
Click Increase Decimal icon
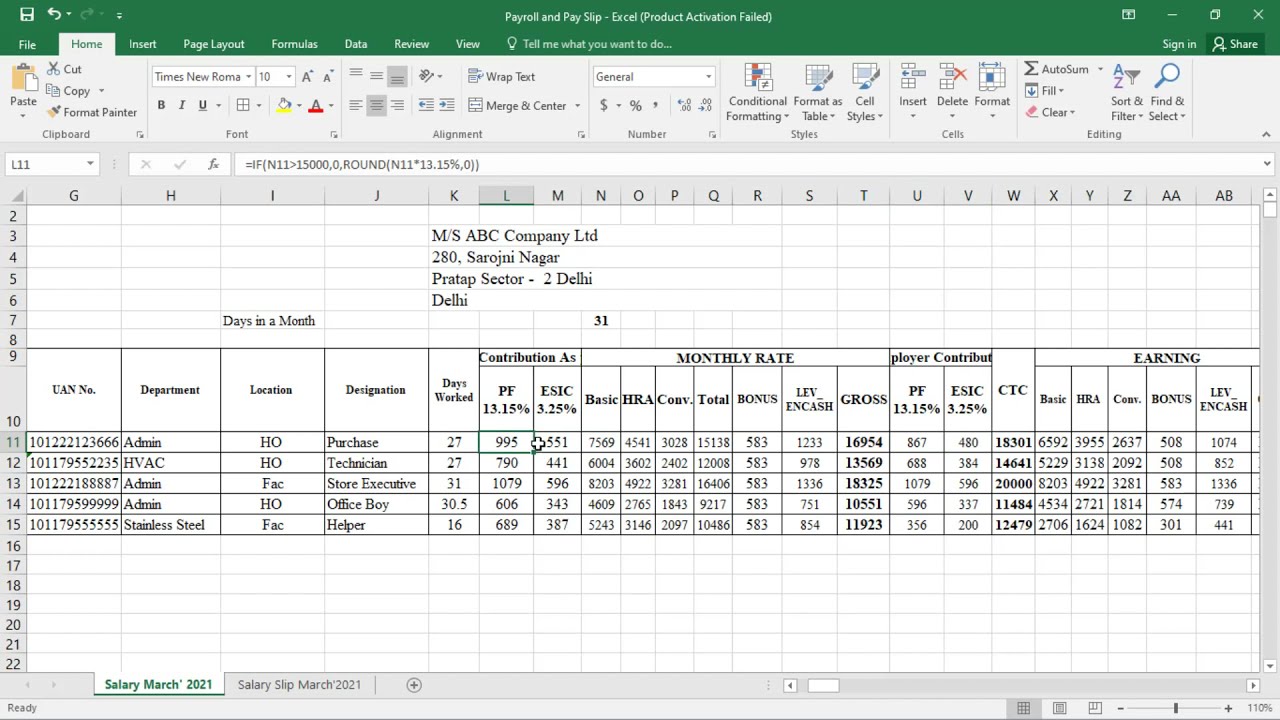coord(684,105)
